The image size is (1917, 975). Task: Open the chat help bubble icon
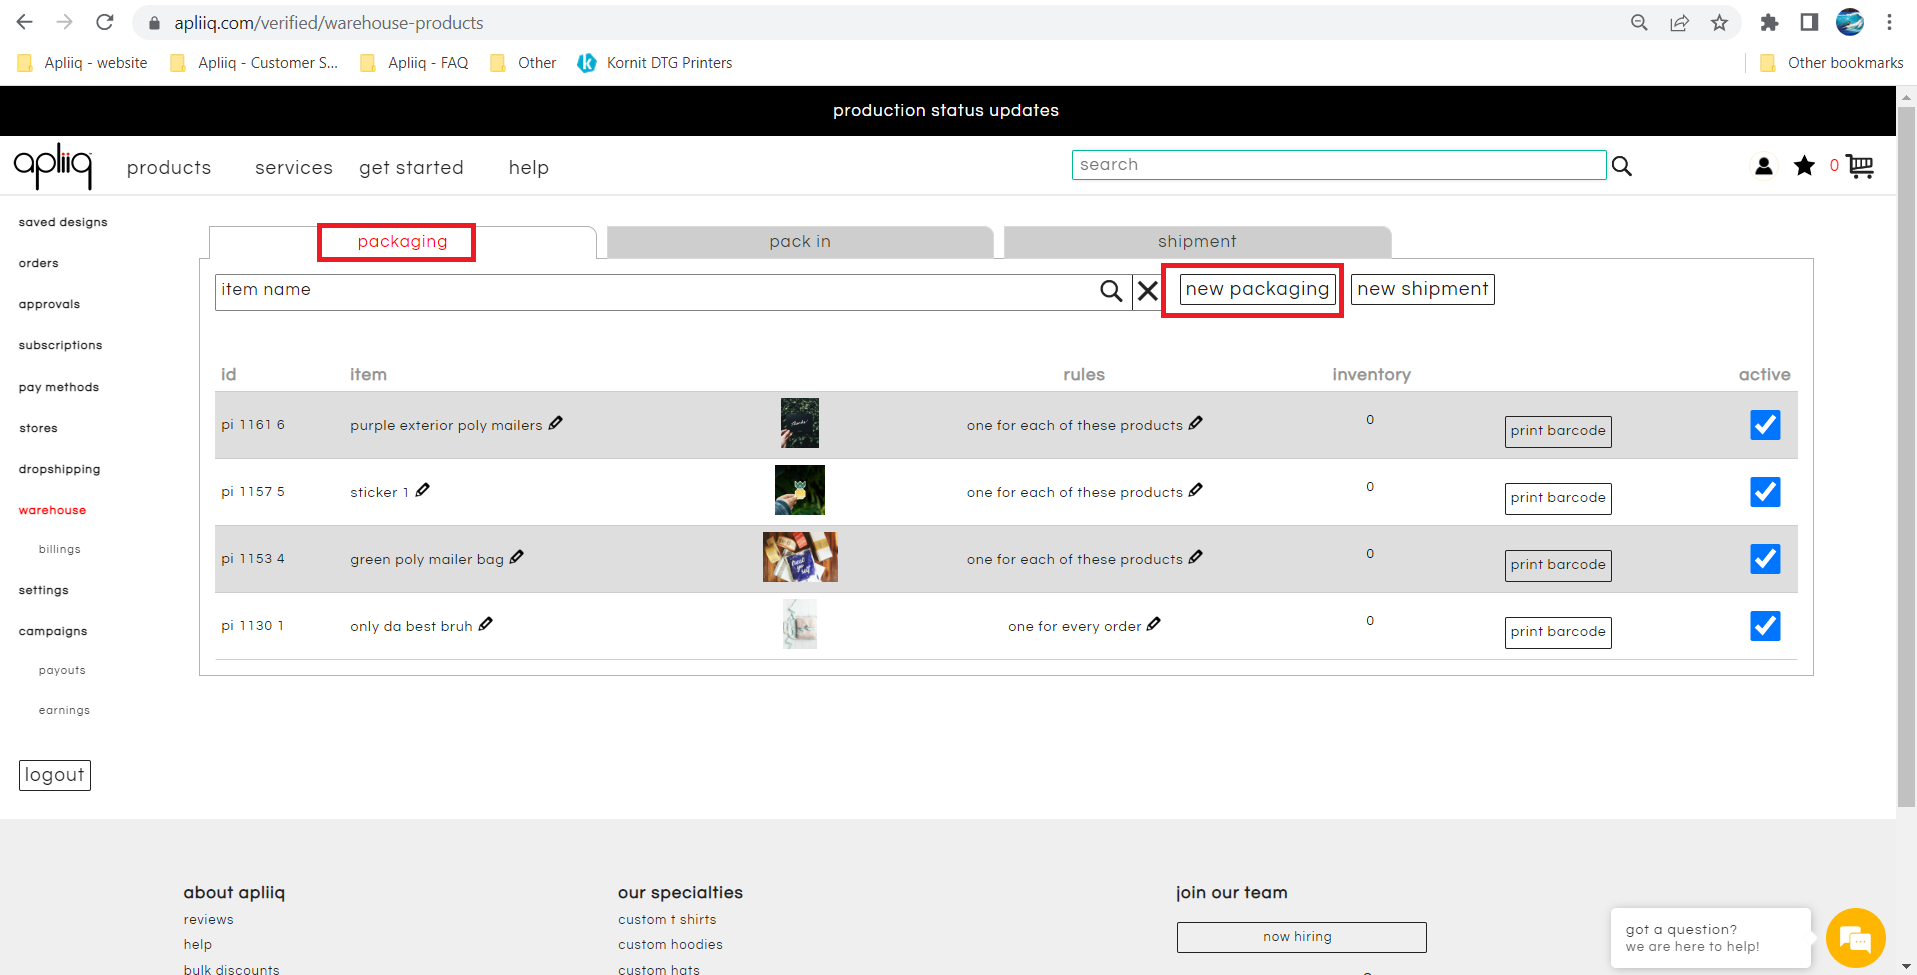pyautogui.click(x=1855, y=937)
